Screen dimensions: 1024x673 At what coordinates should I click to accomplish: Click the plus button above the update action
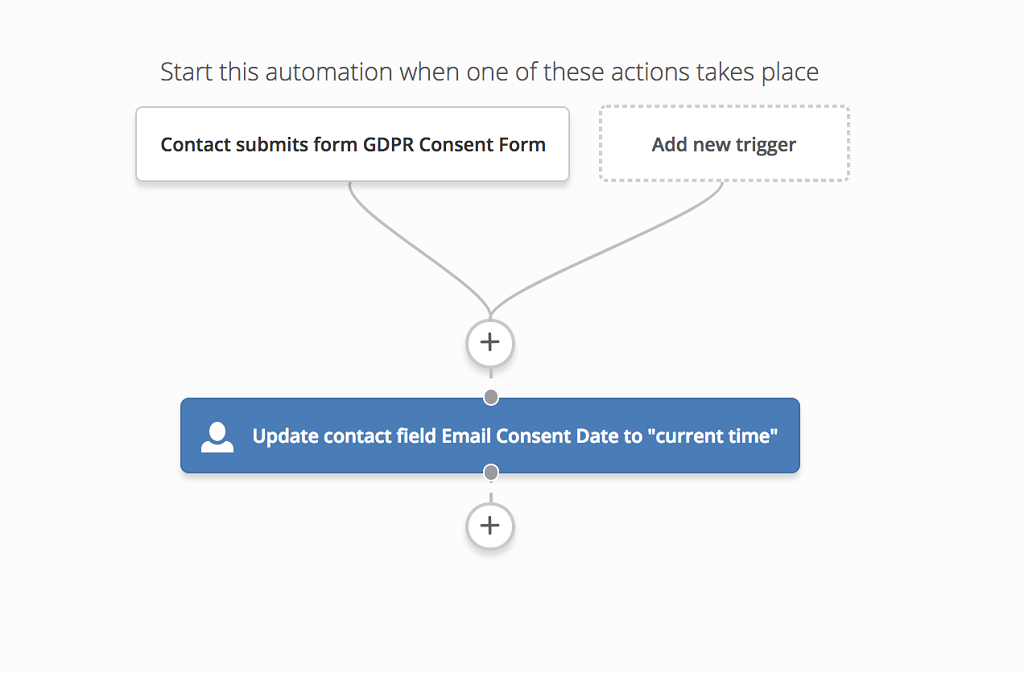[x=490, y=343]
